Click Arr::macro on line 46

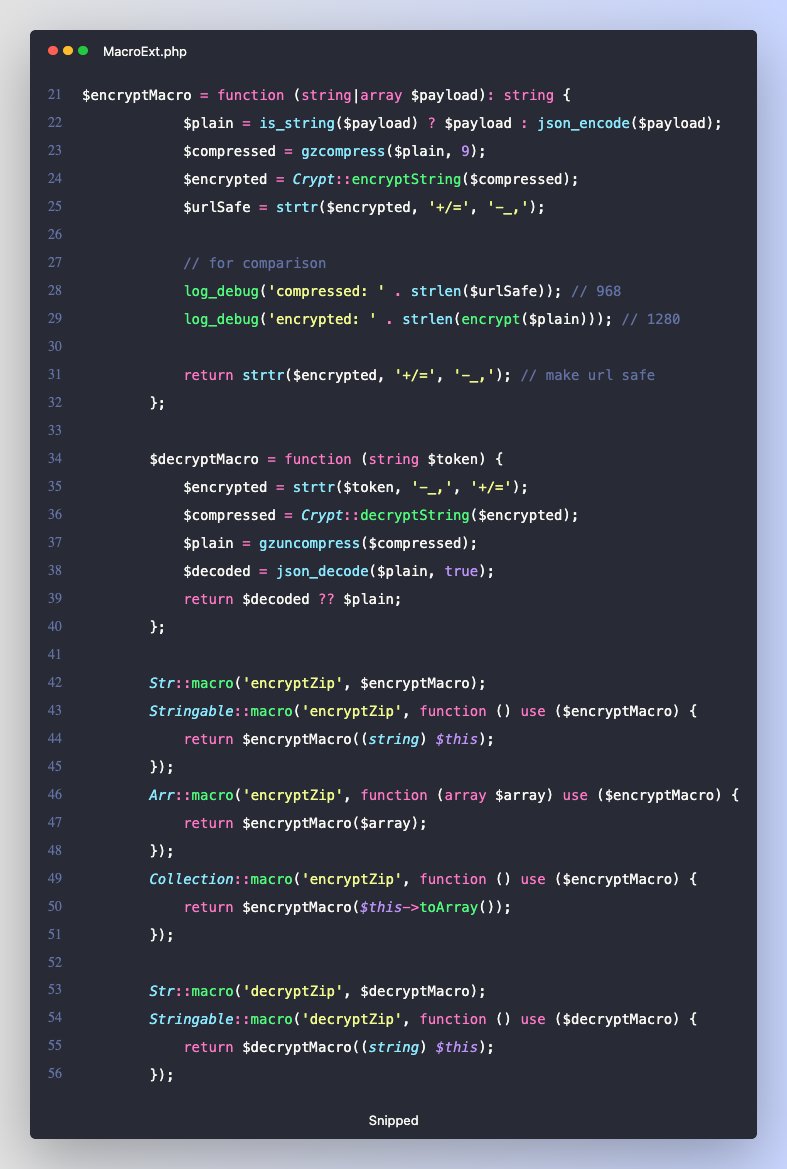192,795
